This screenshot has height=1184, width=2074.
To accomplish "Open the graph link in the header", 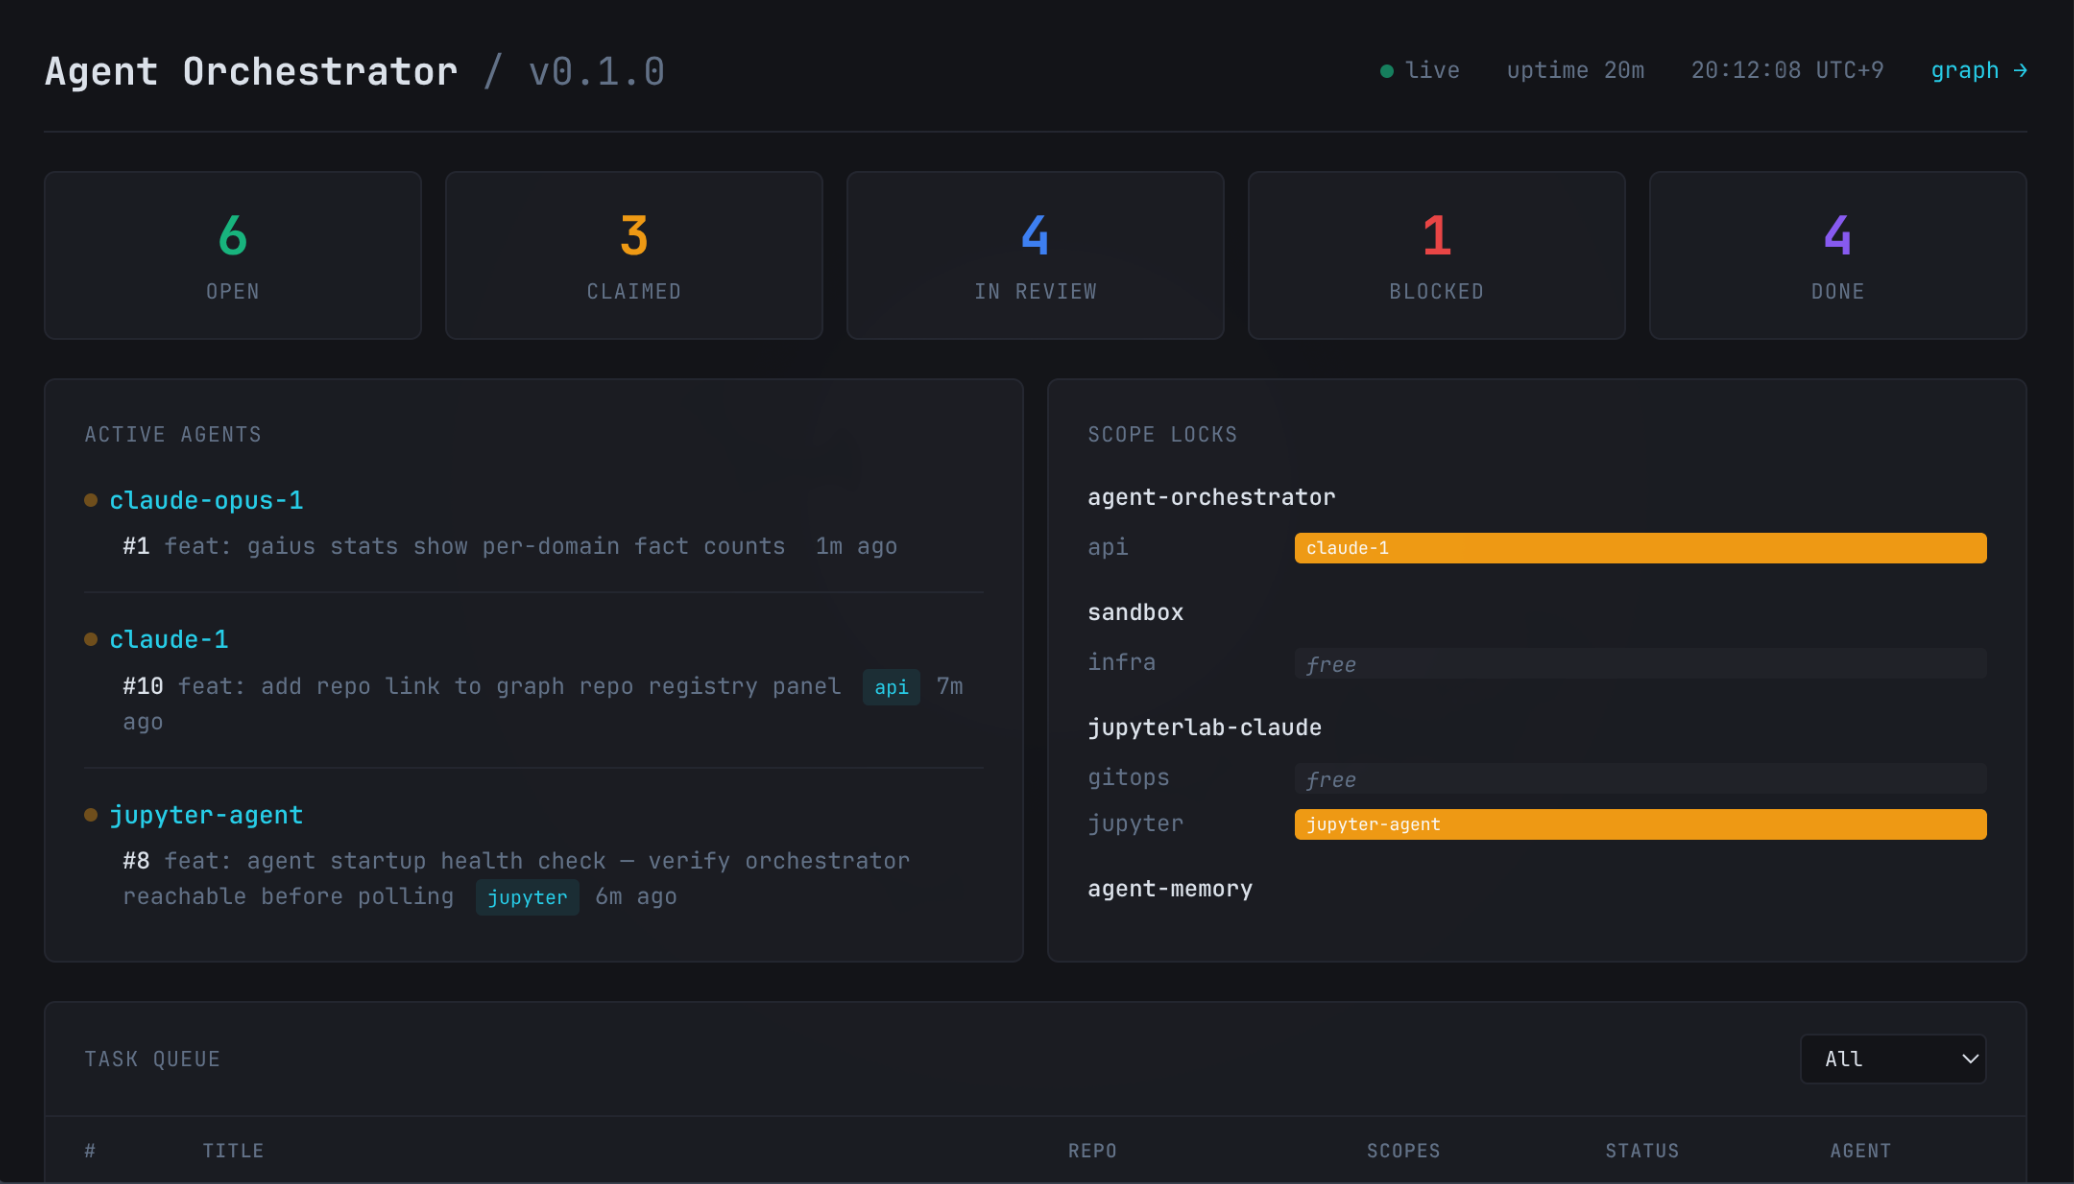I will pyautogui.click(x=1978, y=71).
